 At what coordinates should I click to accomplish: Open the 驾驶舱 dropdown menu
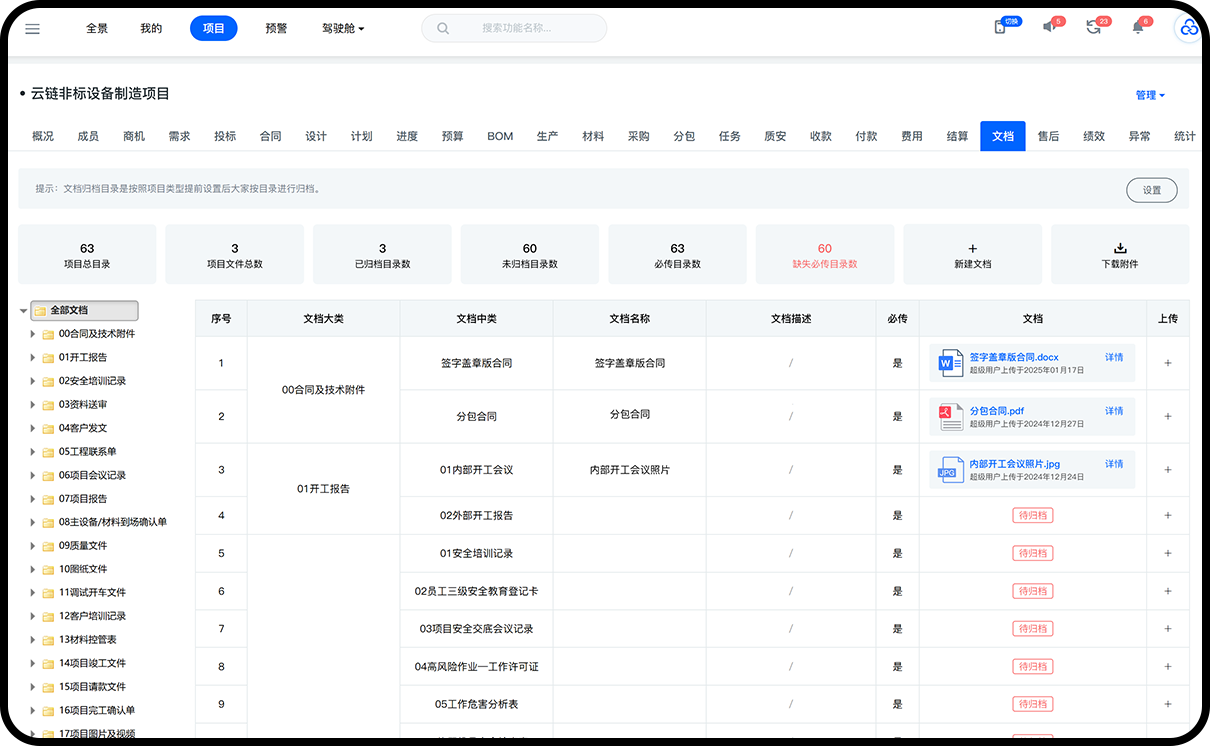343,29
